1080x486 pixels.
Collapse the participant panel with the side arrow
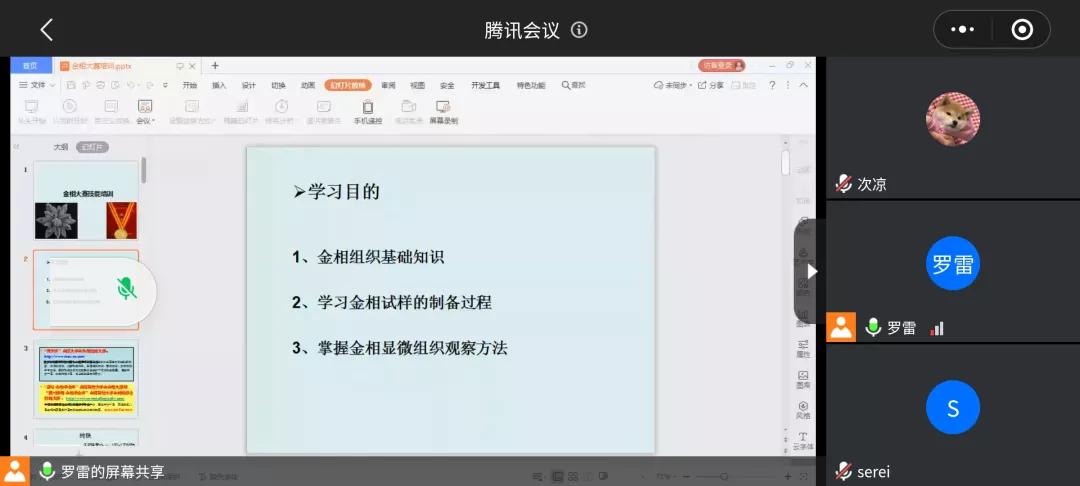tap(810, 270)
